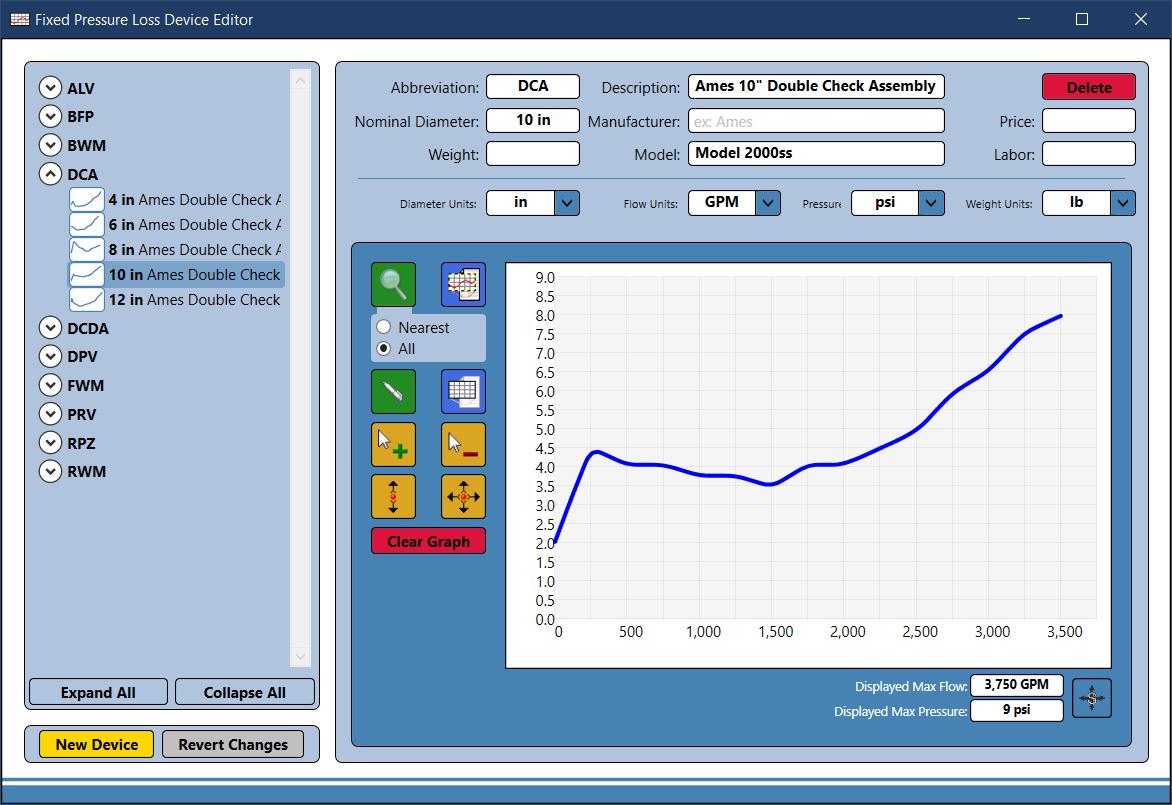Expand the PRV category
Viewport: 1172px width, 805px height.
[x=50, y=414]
